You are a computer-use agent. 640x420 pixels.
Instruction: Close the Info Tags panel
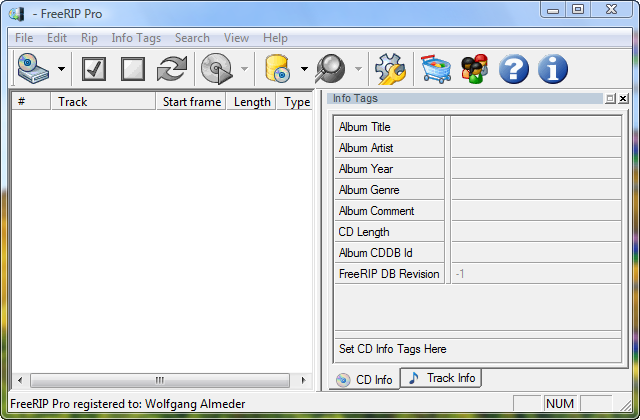(x=623, y=98)
